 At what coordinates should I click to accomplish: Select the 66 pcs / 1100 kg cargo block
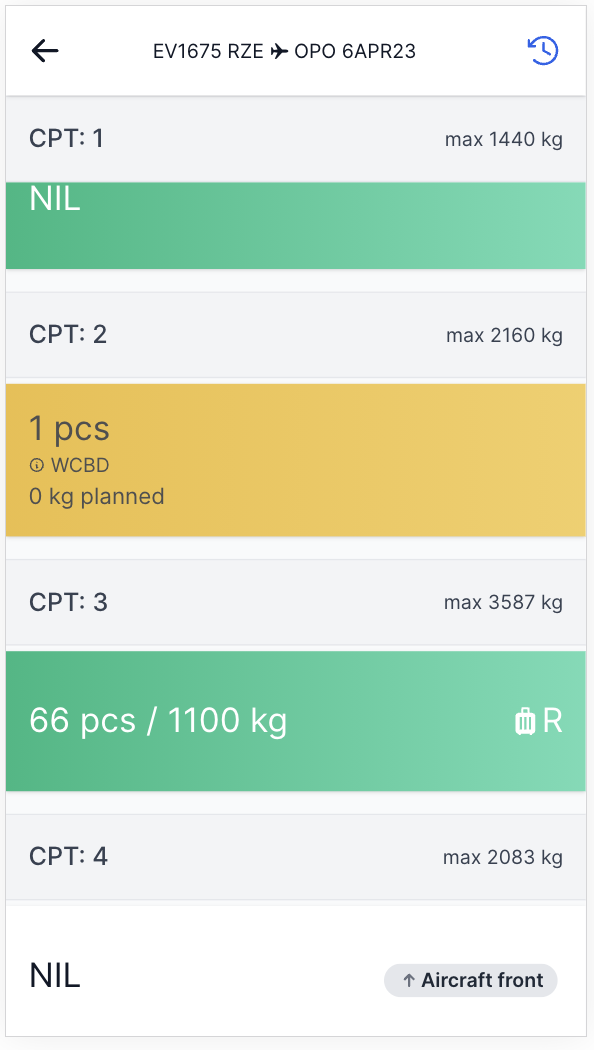(x=296, y=720)
